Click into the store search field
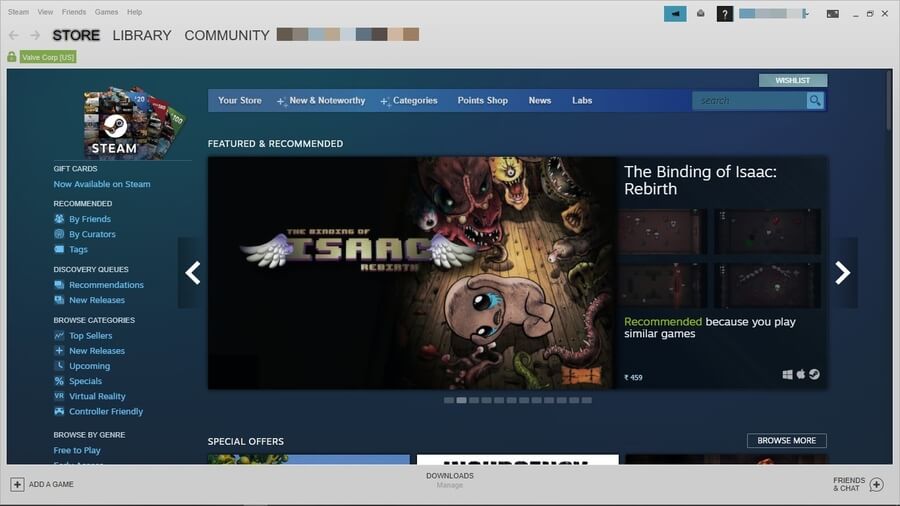 tap(750, 100)
